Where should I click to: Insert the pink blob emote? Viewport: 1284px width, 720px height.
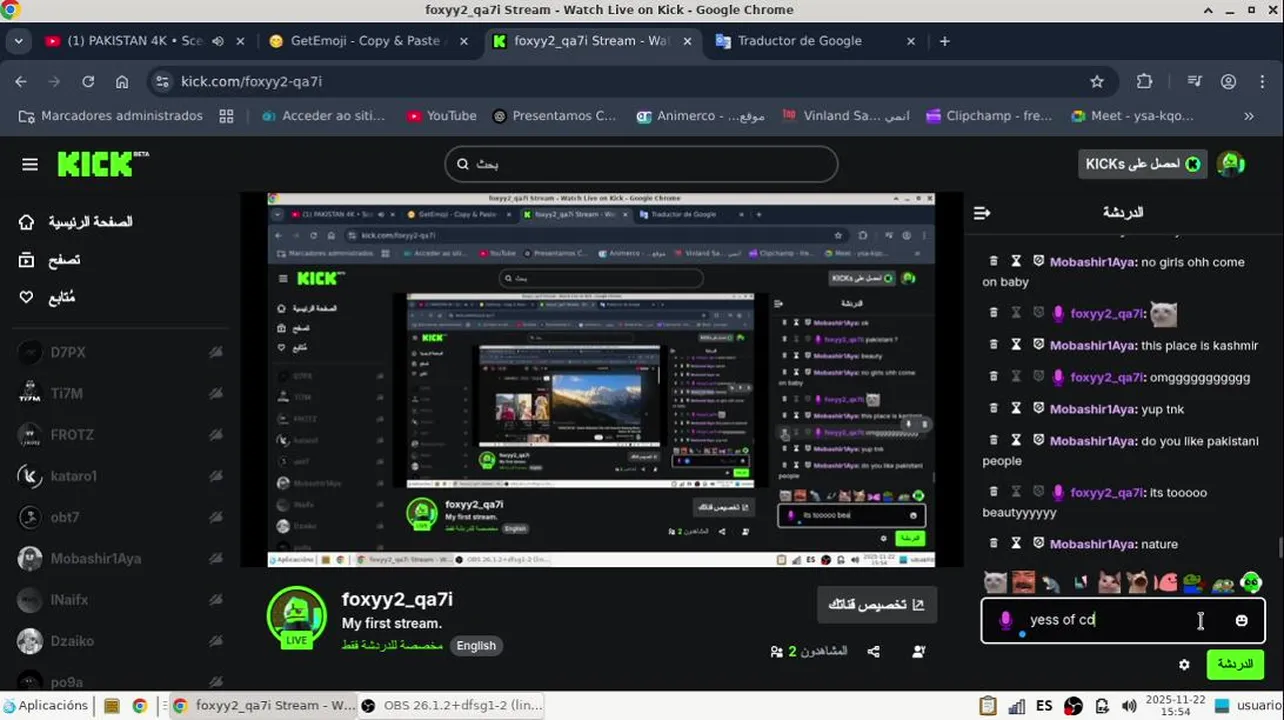pos(1165,581)
